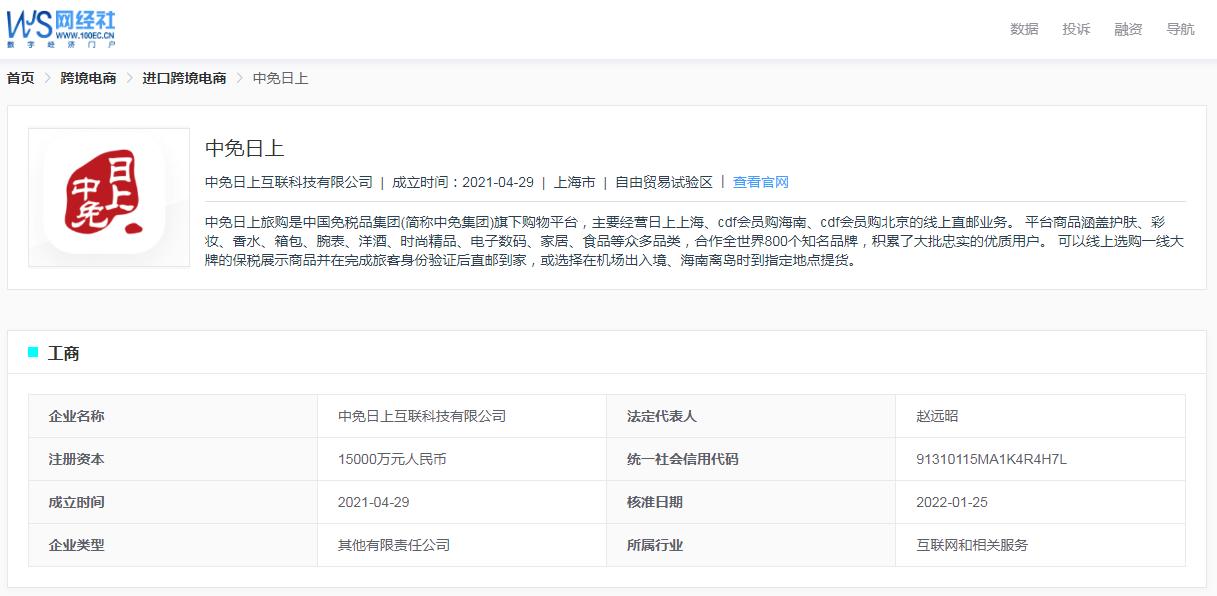Click the 中免日上互联科技有限公司 table cell
The width and height of the screenshot is (1217, 596).
coord(462,416)
